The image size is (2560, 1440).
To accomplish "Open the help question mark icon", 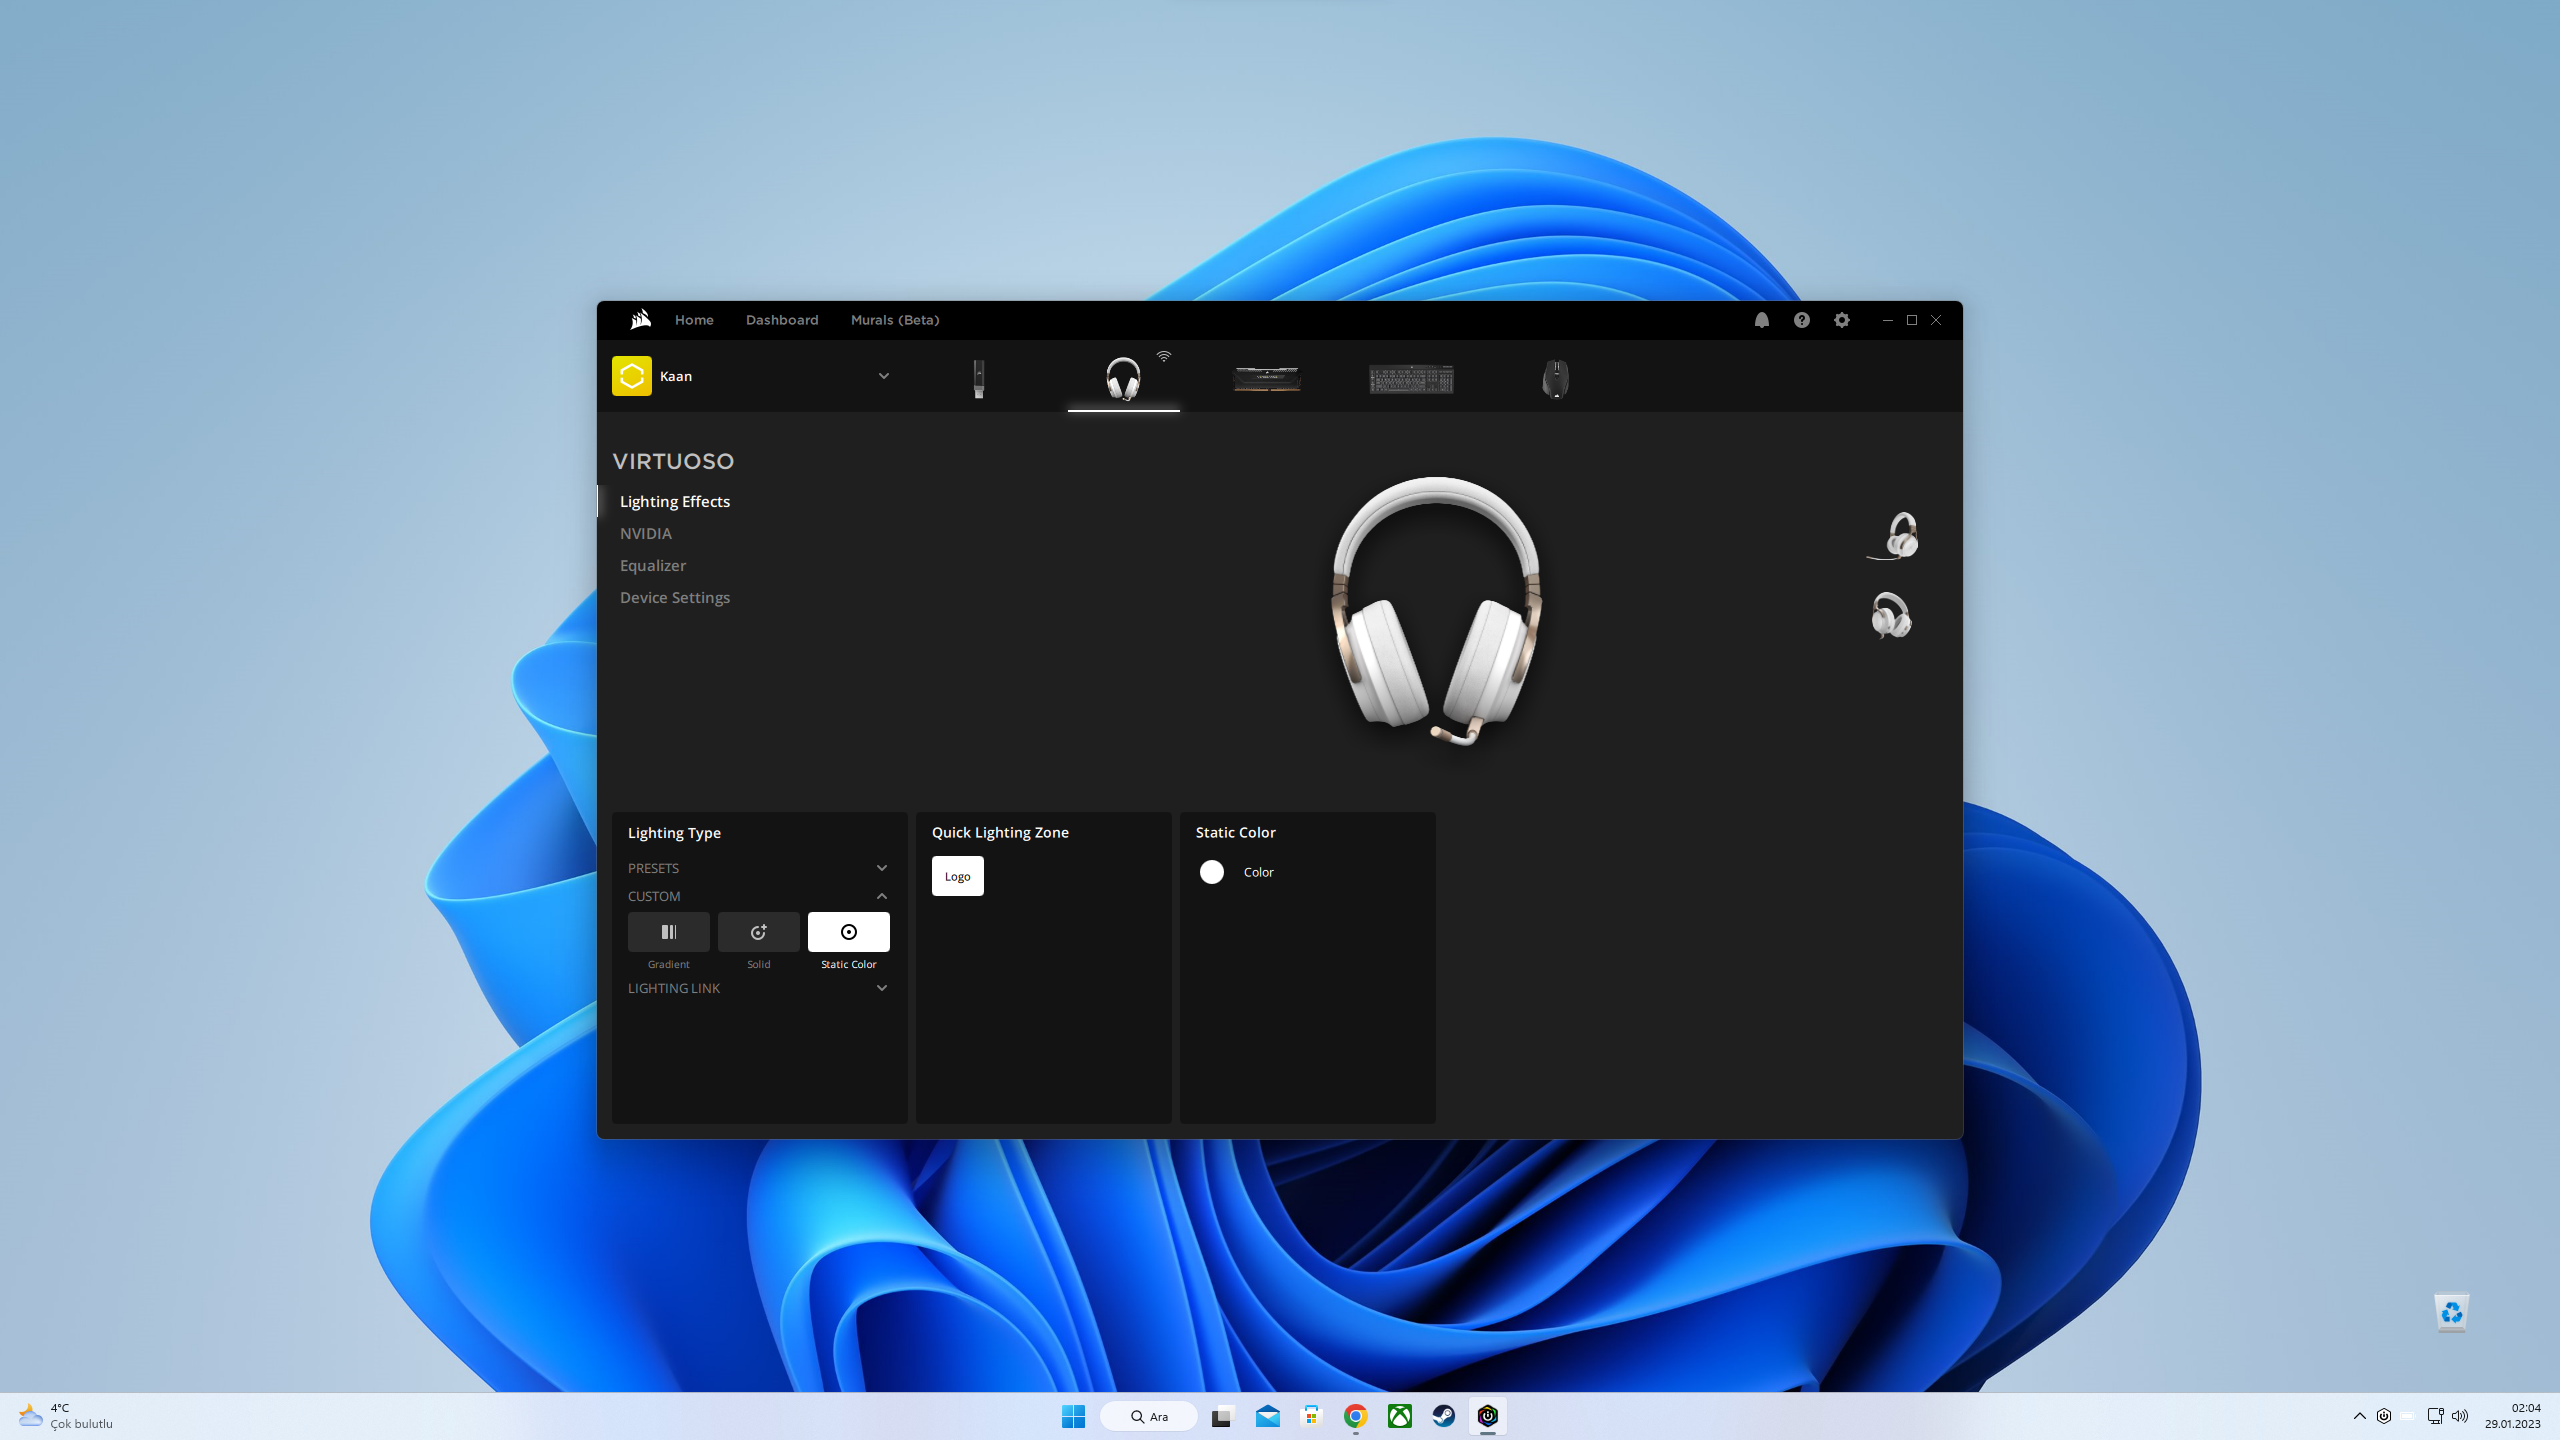I will tap(1802, 320).
